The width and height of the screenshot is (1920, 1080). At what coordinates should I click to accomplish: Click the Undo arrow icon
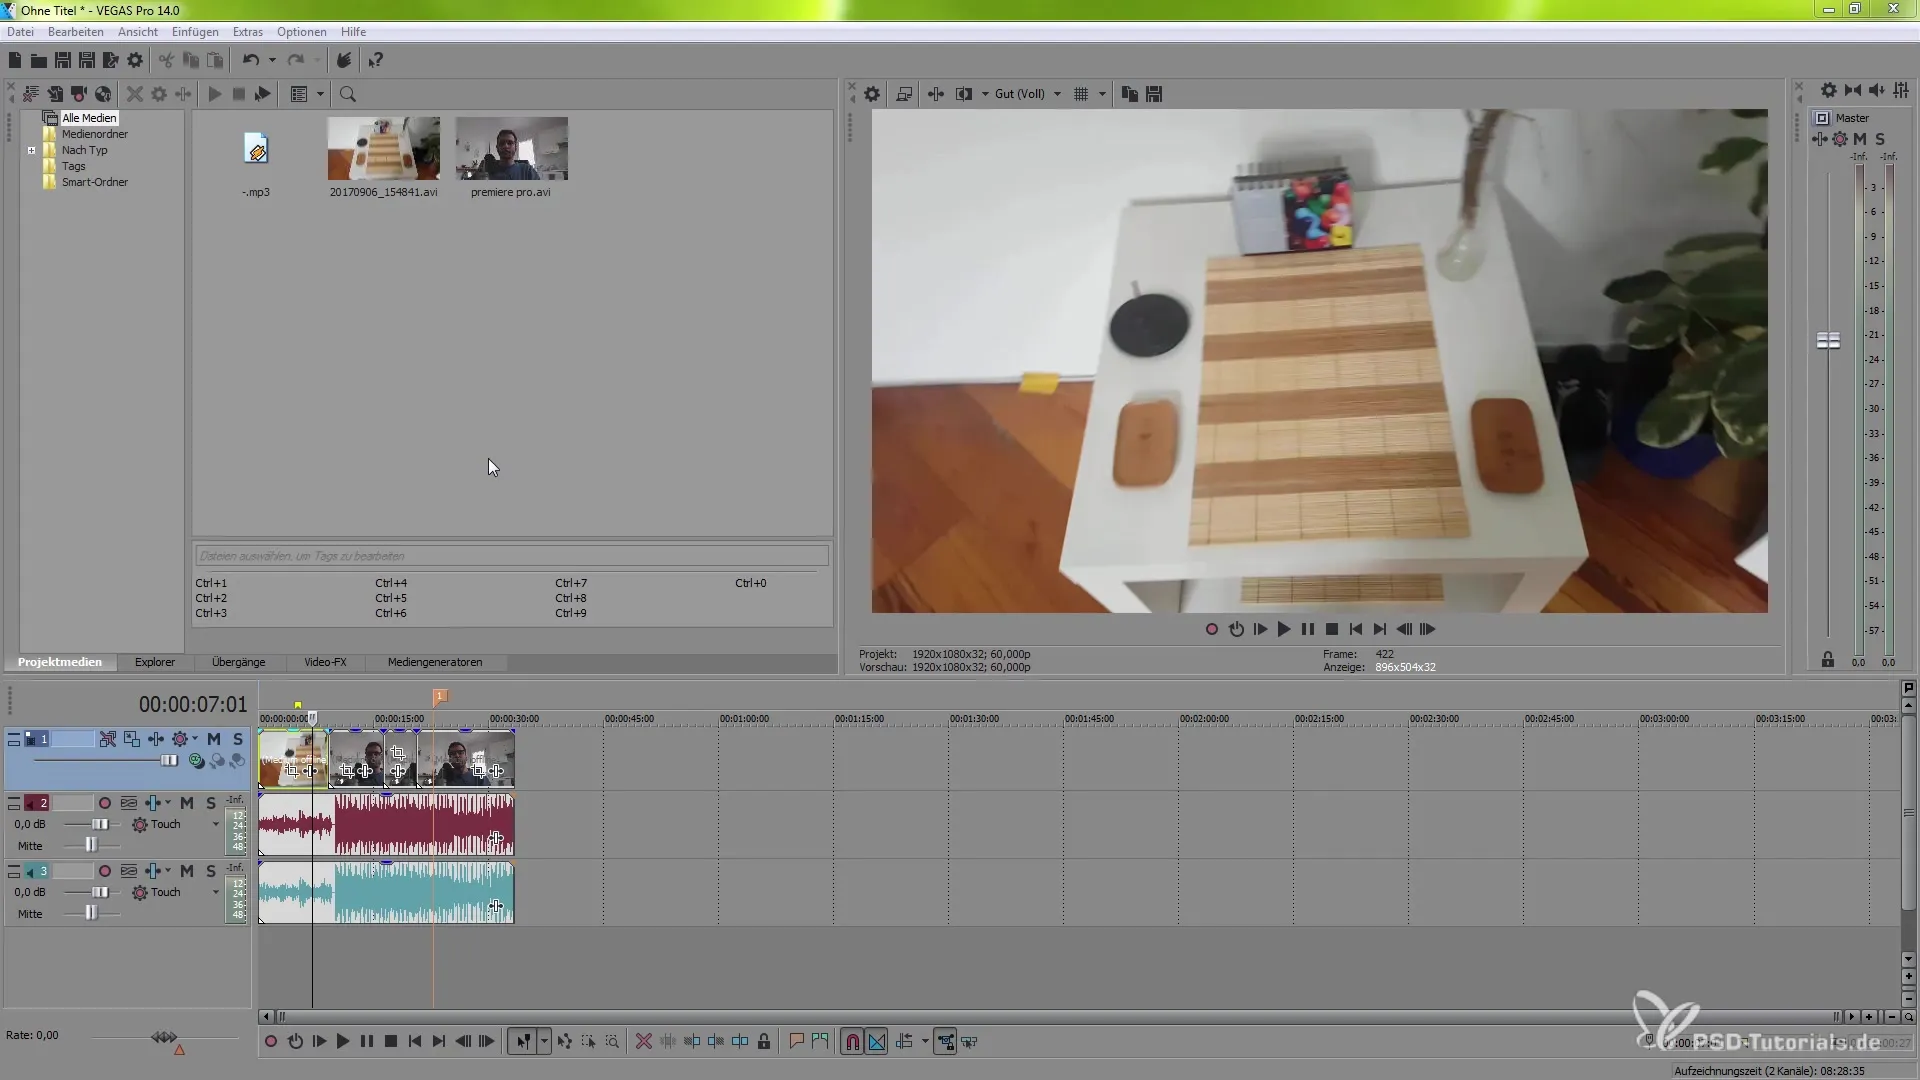(x=251, y=61)
